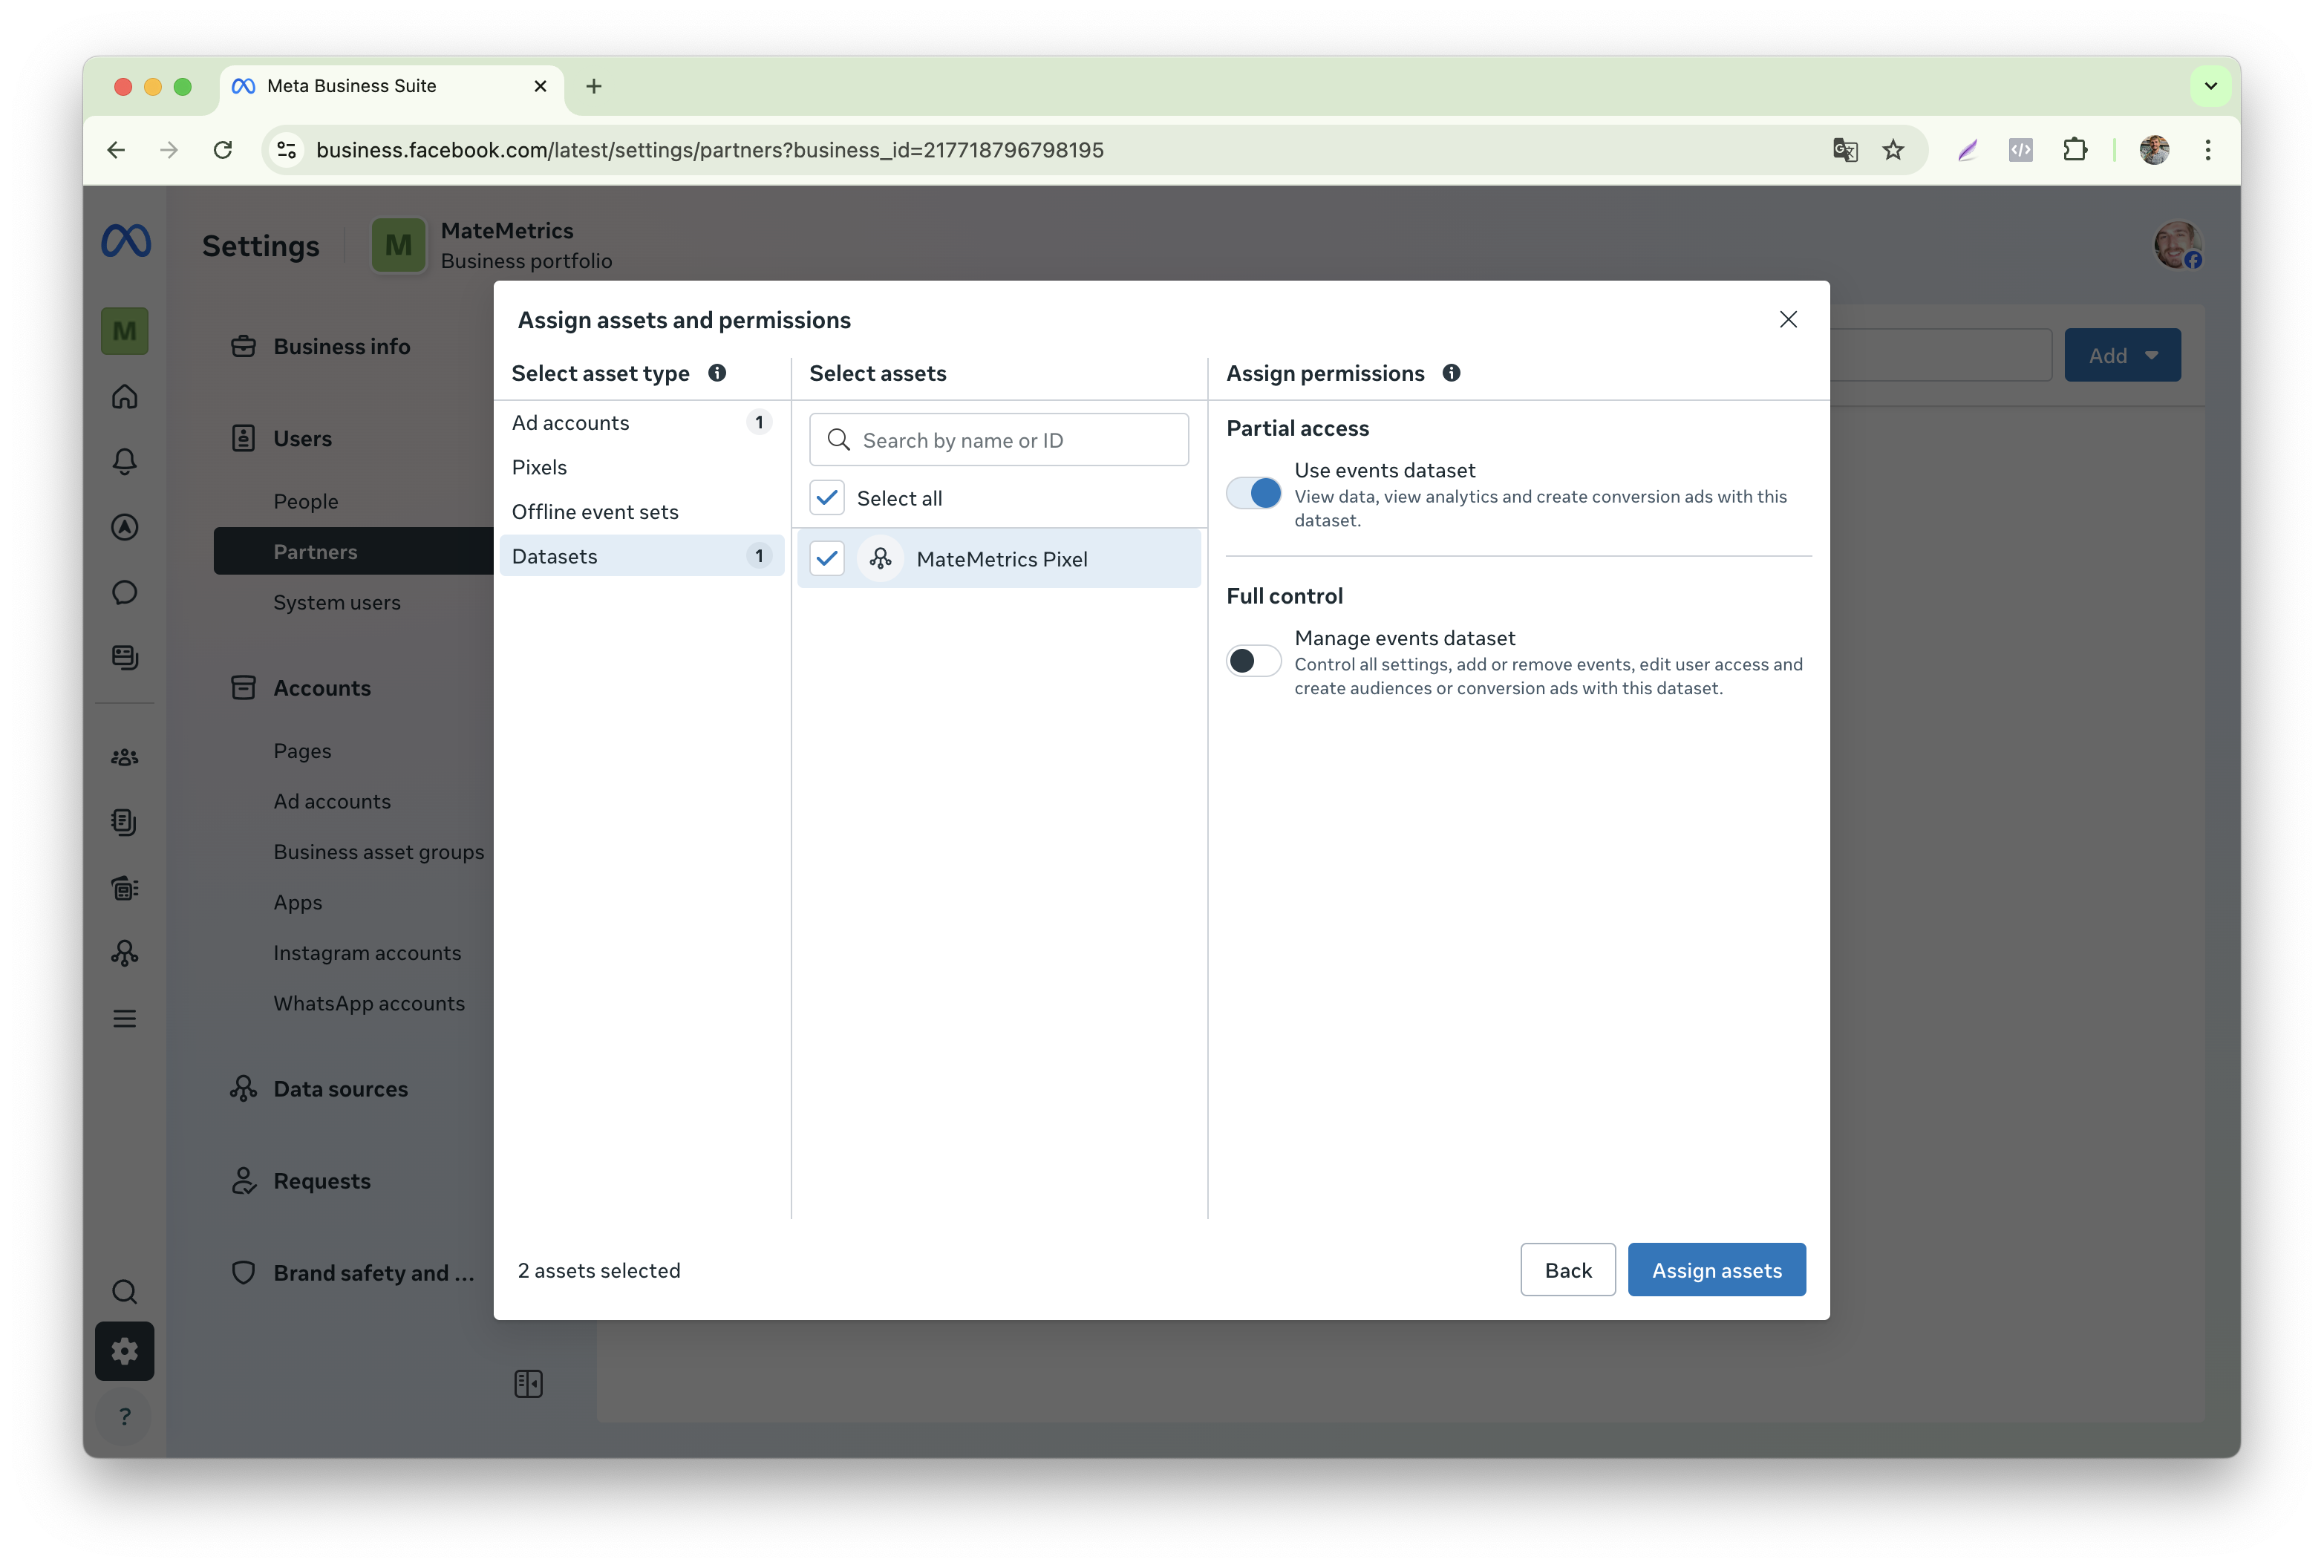Screen dimensions: 2324x1568
Task: Open the Content posts icon in rail
Action: (x=125, y=657)
